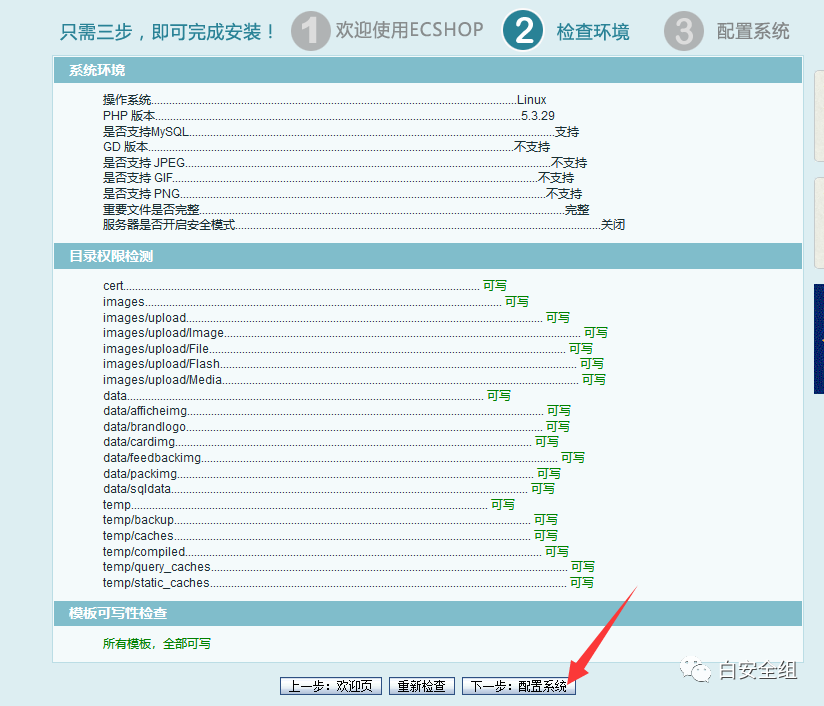824x706 pixels.
Task: Click the 模板可写性检查 section header
Action: click(x=428, y=613)
